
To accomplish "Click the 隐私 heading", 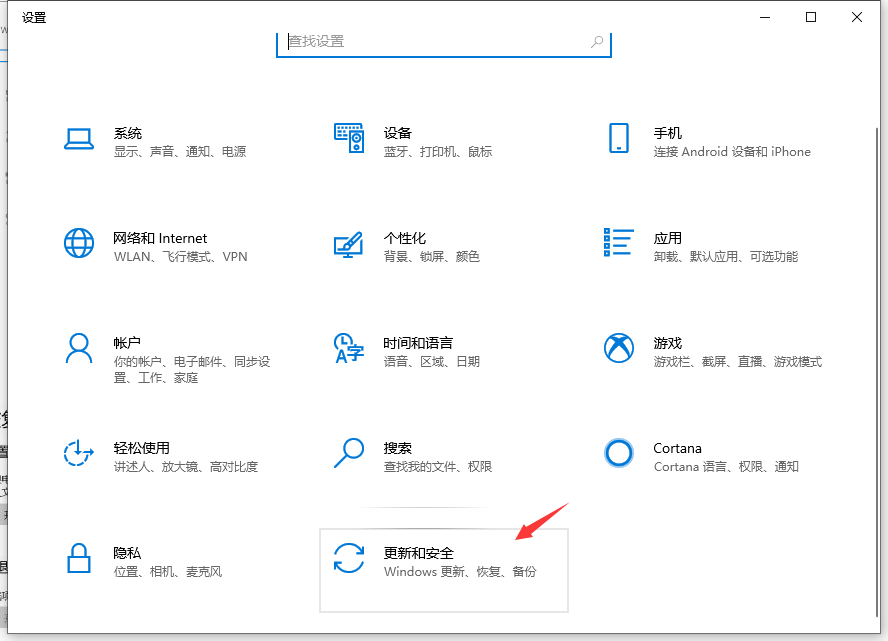I will tap(127, 553).
